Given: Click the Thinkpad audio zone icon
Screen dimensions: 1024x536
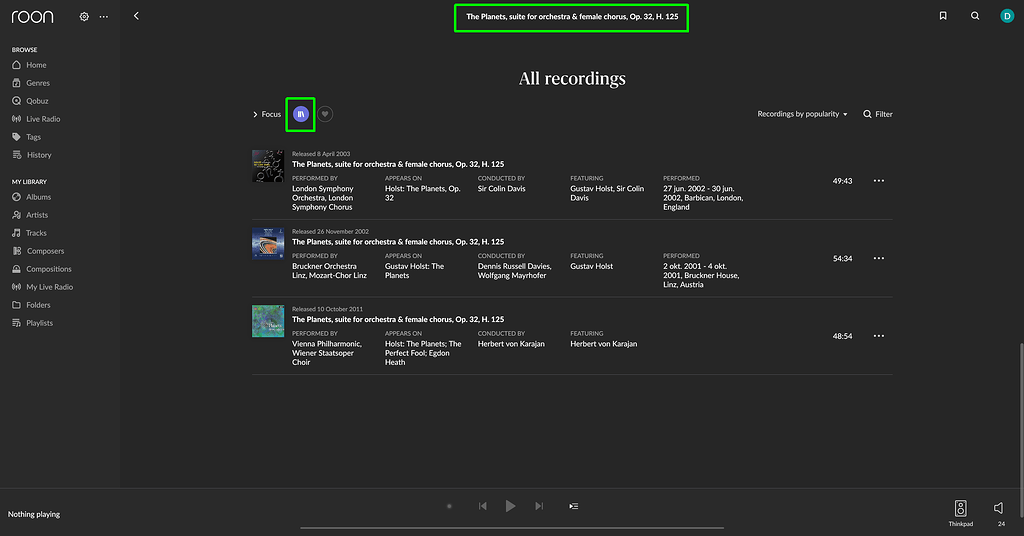Looking at the screenshot, I should pyautogui.click(x=960, y=508).
